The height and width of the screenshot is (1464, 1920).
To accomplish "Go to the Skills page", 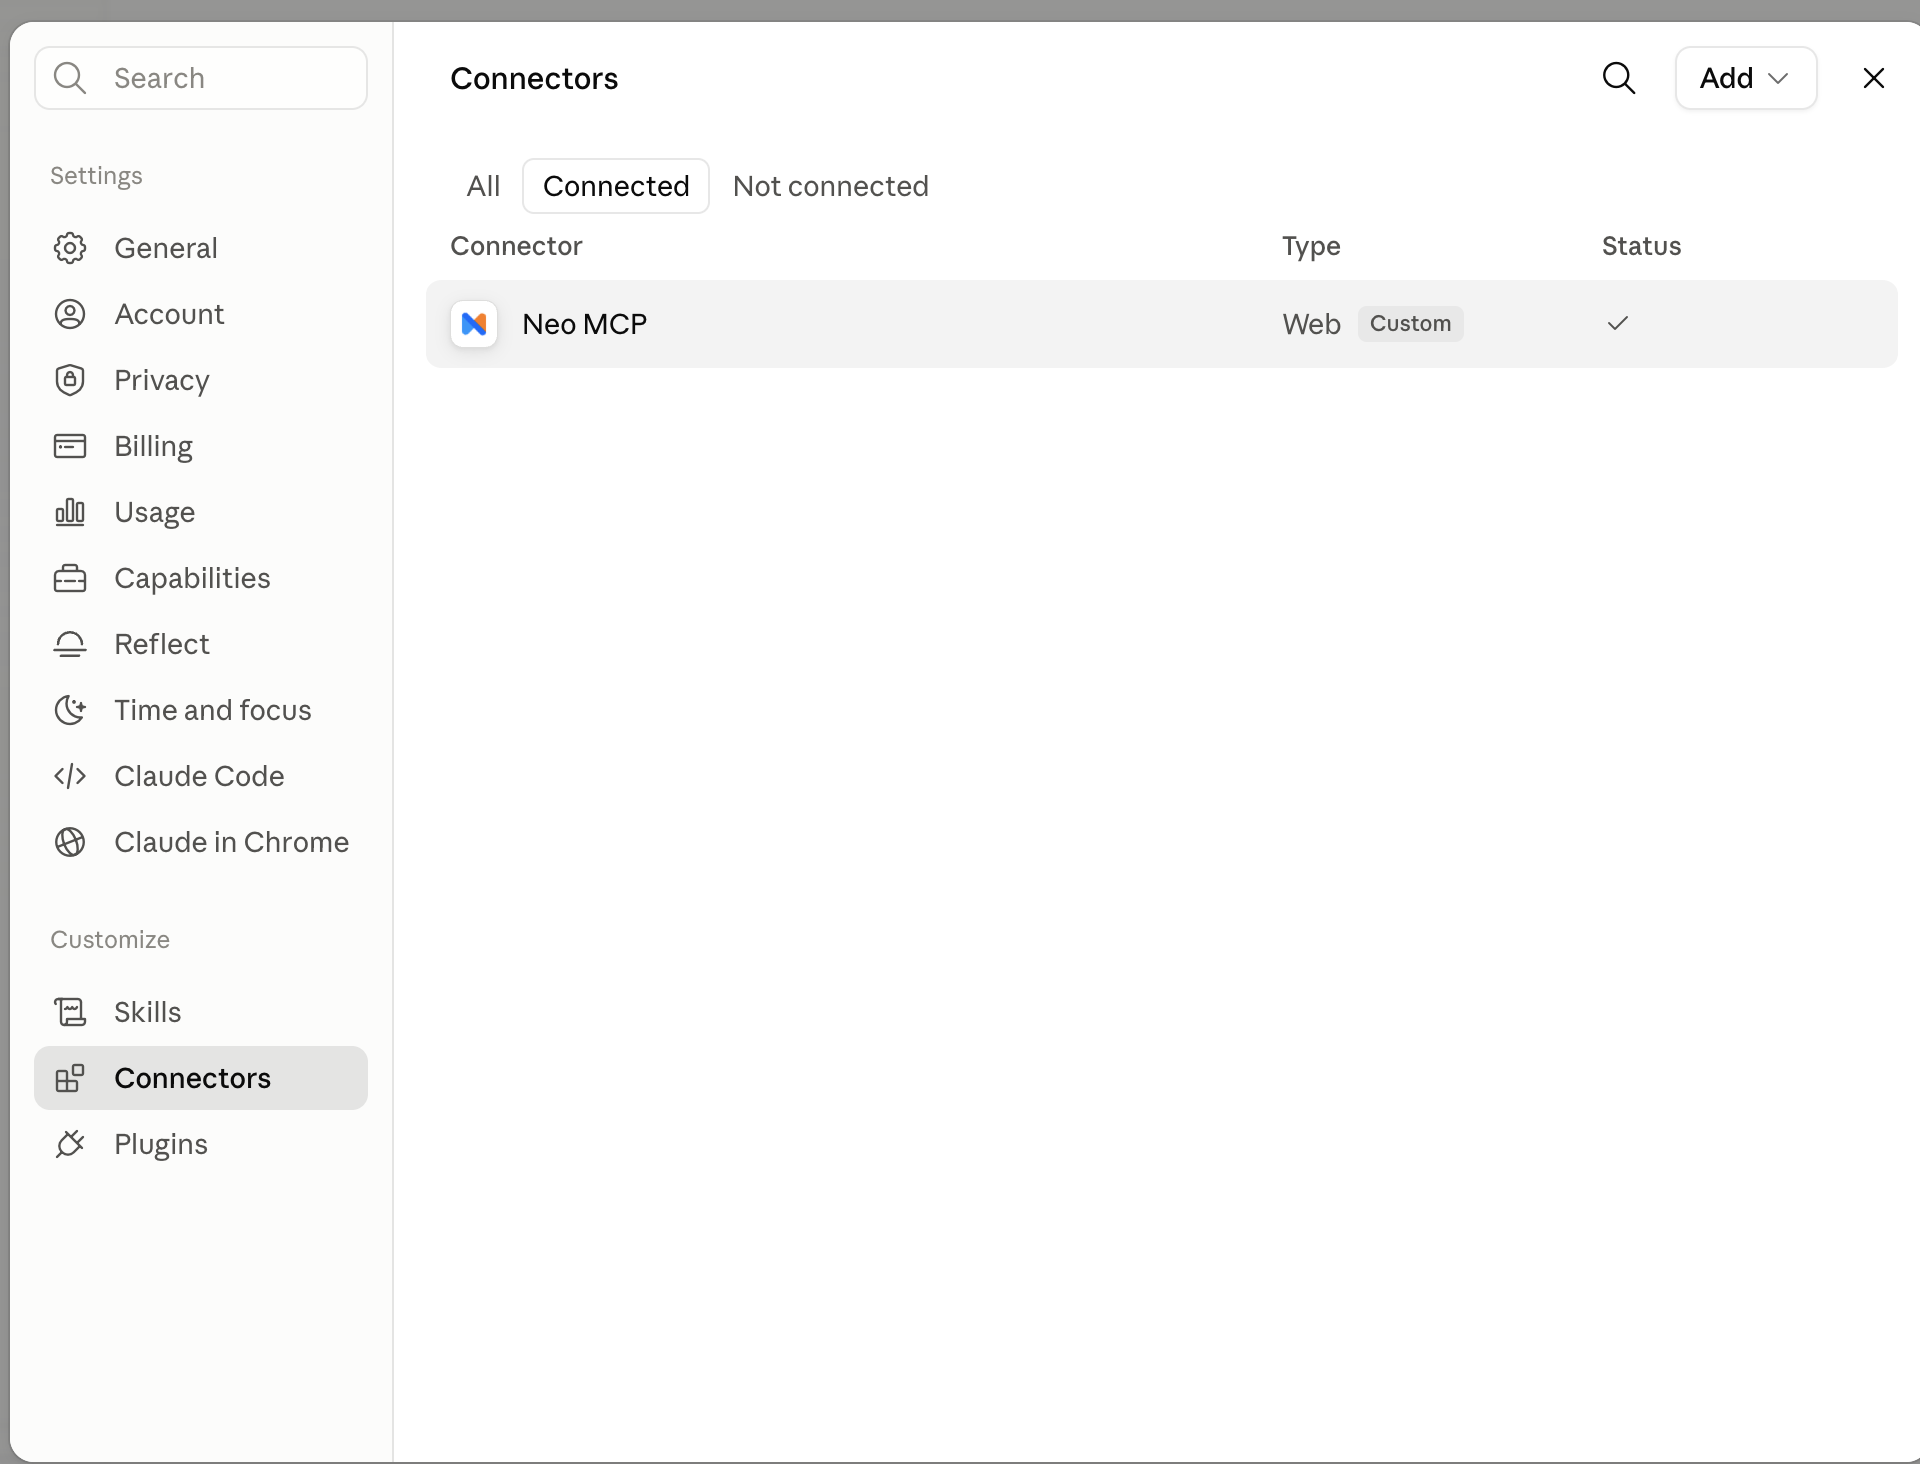I will pos(201,1012).
